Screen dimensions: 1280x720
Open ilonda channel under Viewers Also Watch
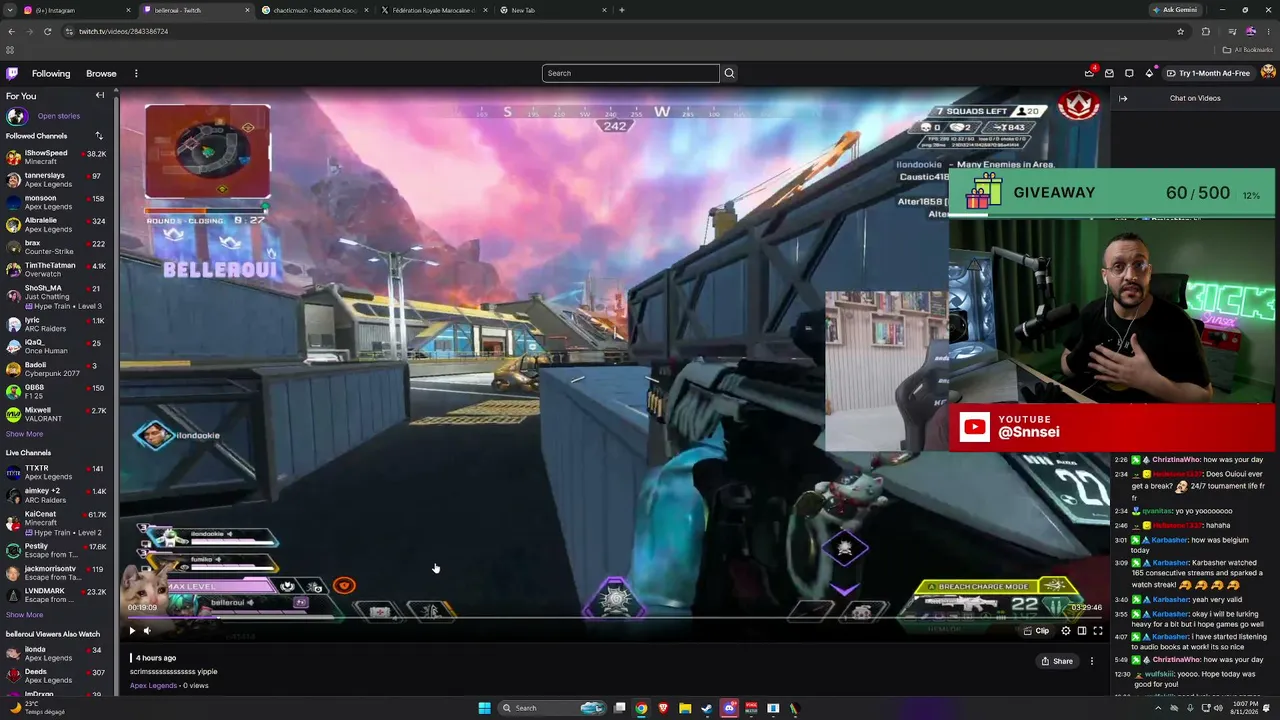point(57,653)
